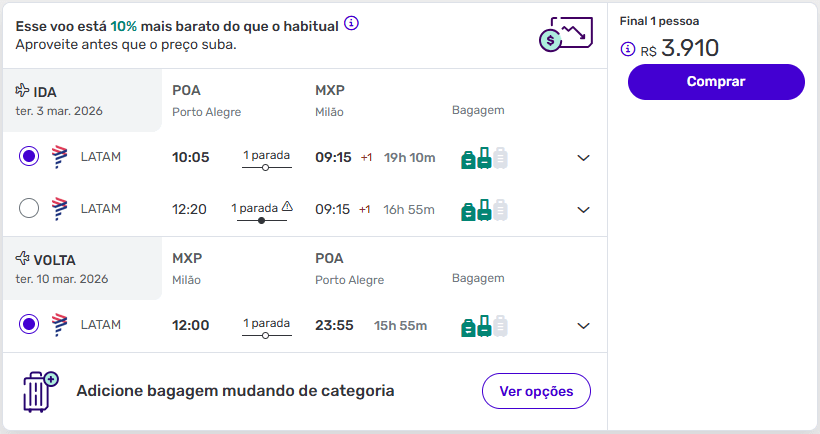Click baggage icons on 10:05 LATAM flight
The width and height of the screenshot is (820, 434).
(484, 158)
